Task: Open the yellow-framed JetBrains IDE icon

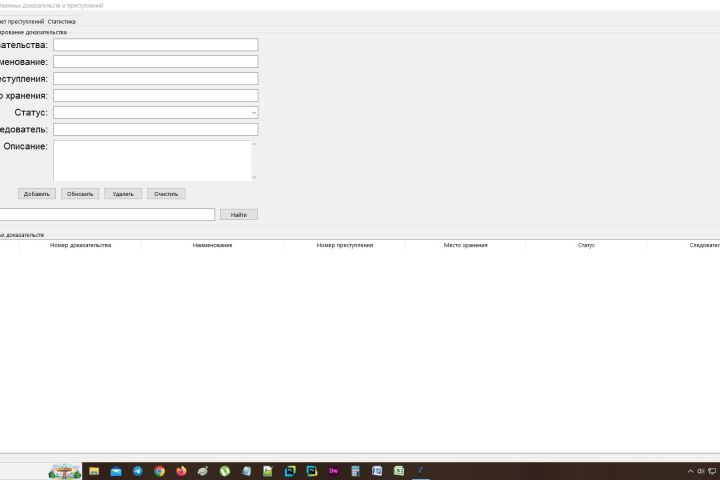Action: (x=312, y=471)
